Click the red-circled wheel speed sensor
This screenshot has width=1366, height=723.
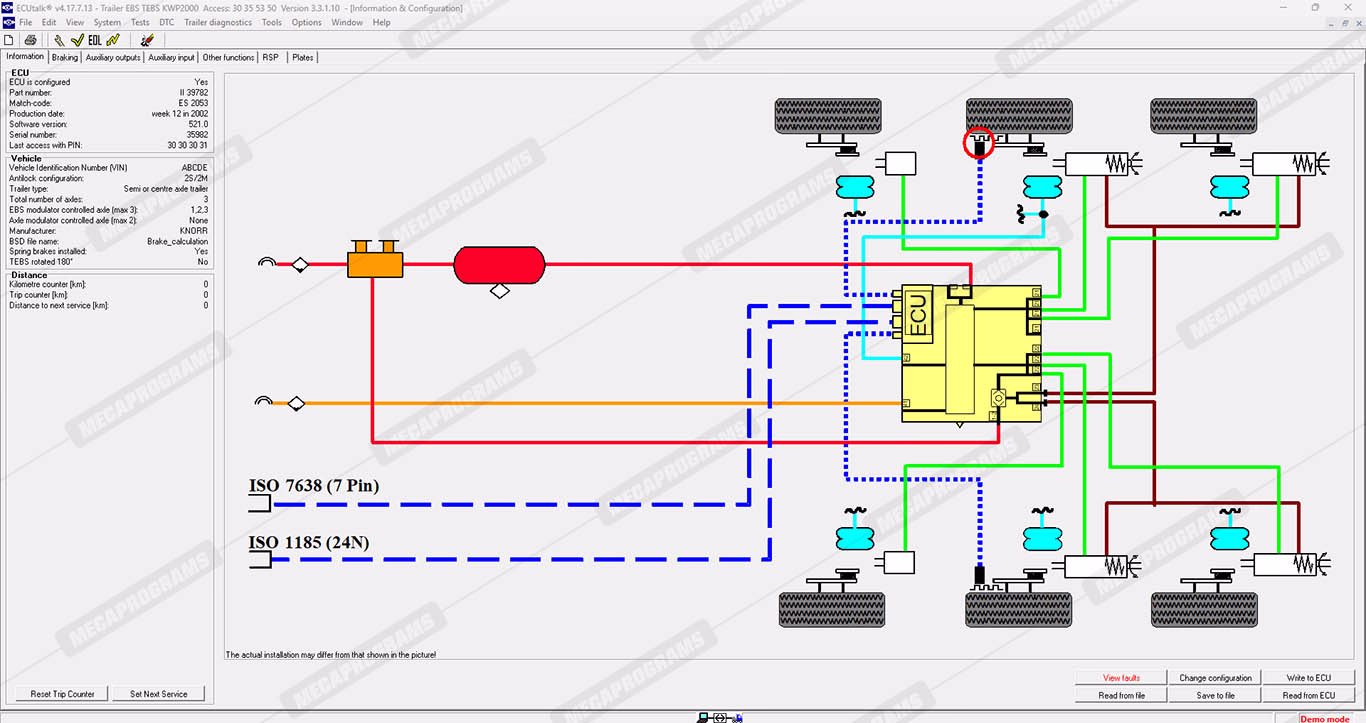[979, 145]
